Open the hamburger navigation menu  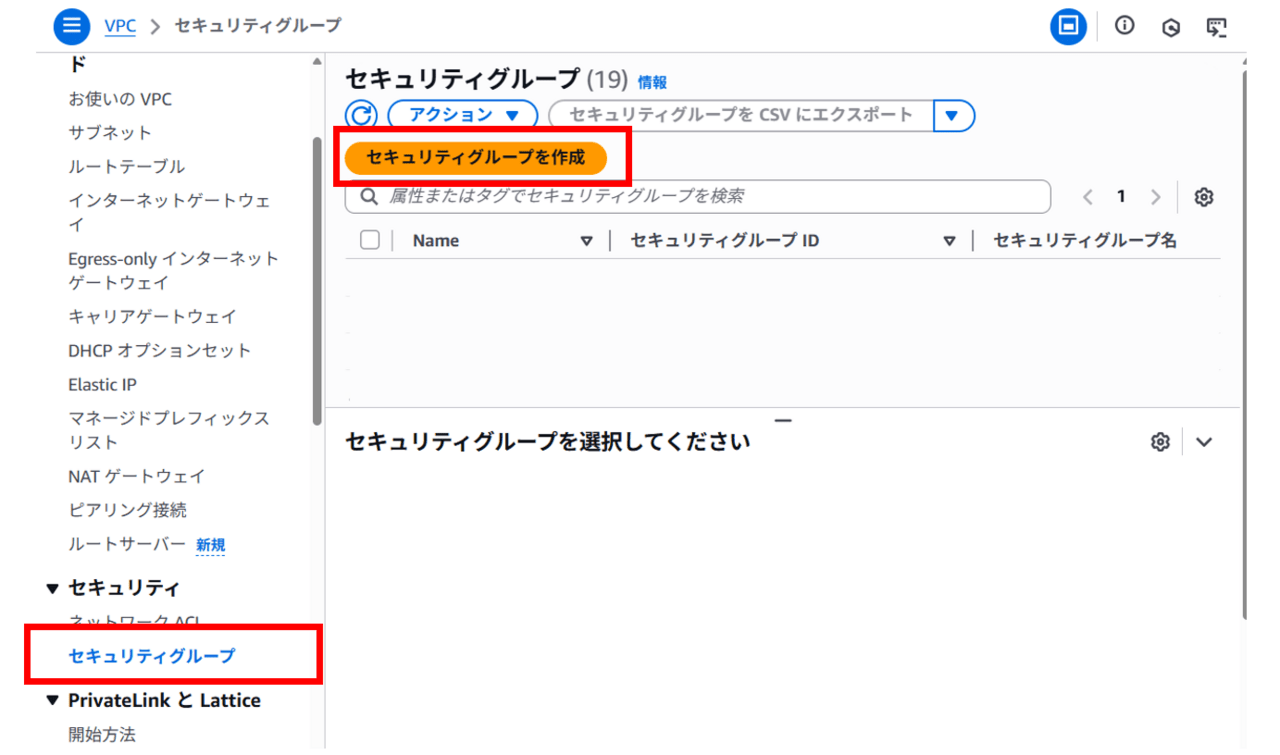[71, 26]
